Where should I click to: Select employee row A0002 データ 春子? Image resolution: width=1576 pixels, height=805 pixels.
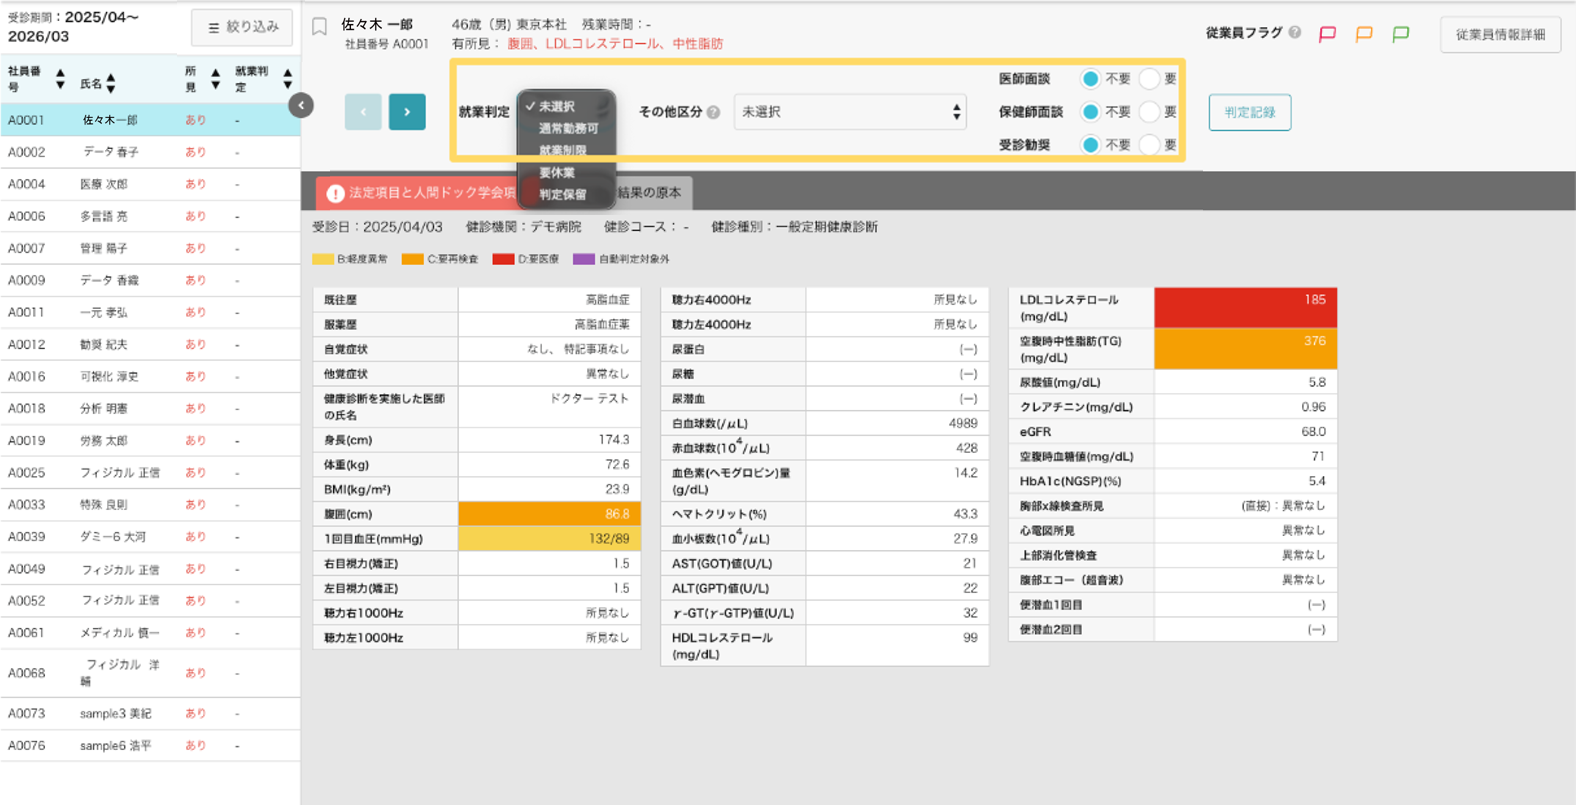tap(150, 152)
